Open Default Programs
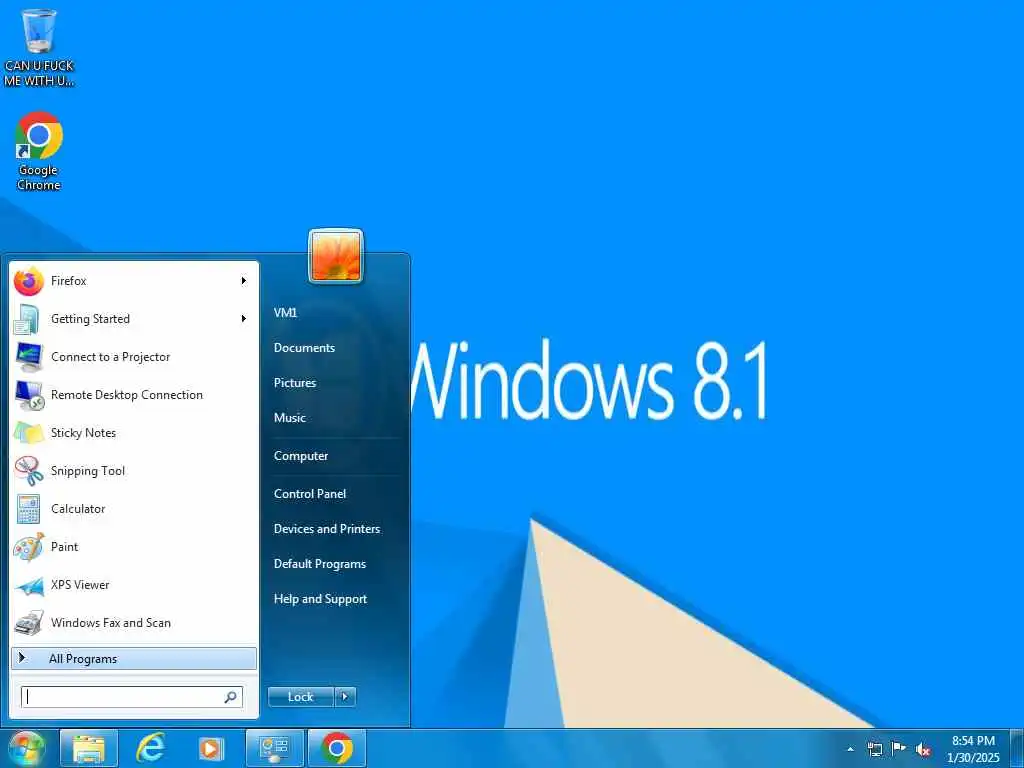This screenshot has width=1024, height=768. click(x=319, y=564)
